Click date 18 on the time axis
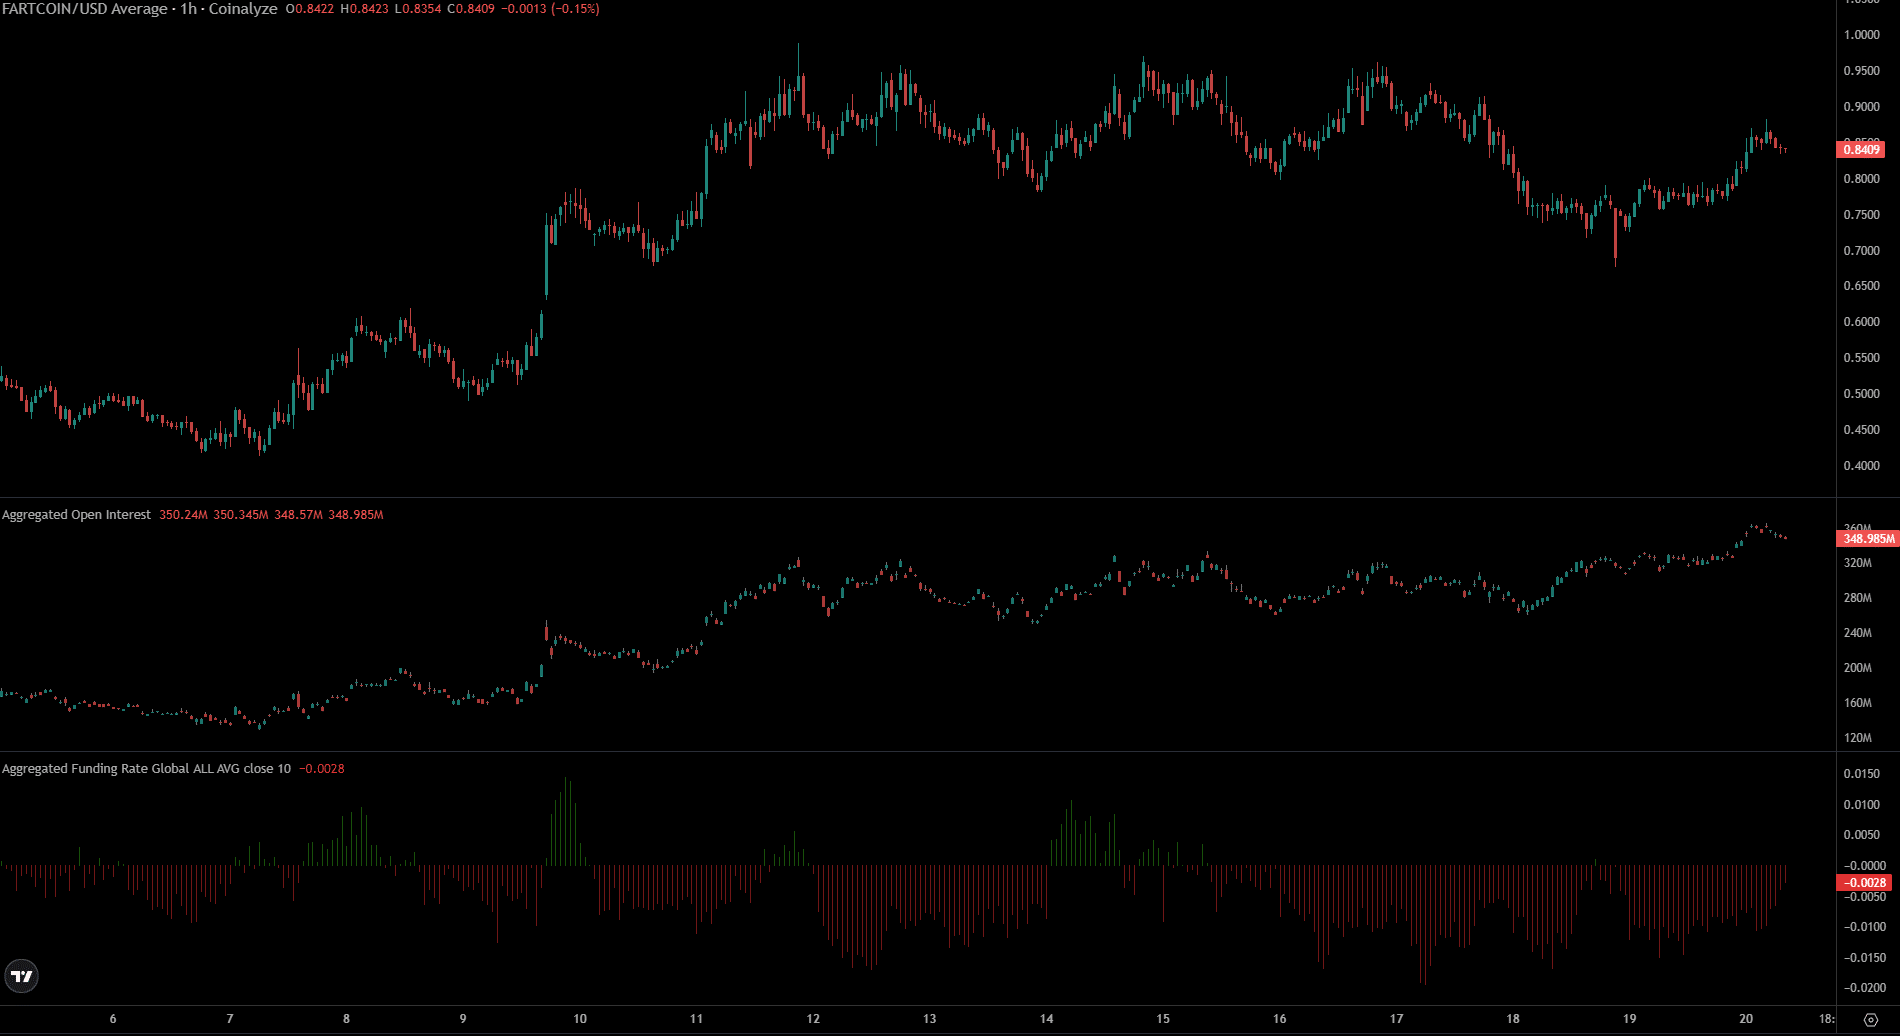The height and width of the screenshot is (1036, 1900). tap(1513, 1019)
